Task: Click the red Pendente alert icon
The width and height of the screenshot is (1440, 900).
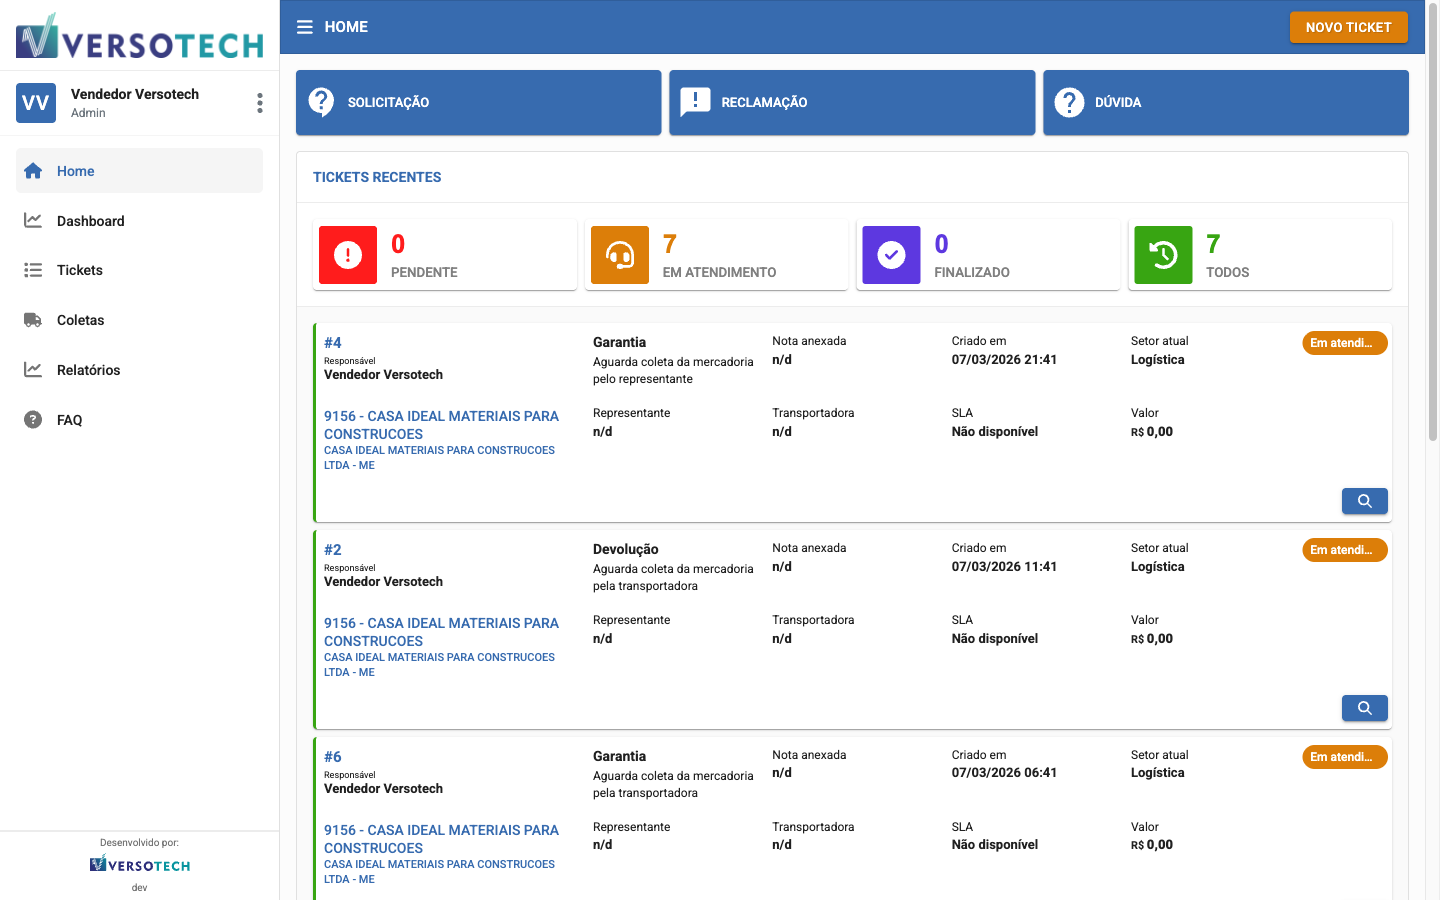Action: click(347, 255)
